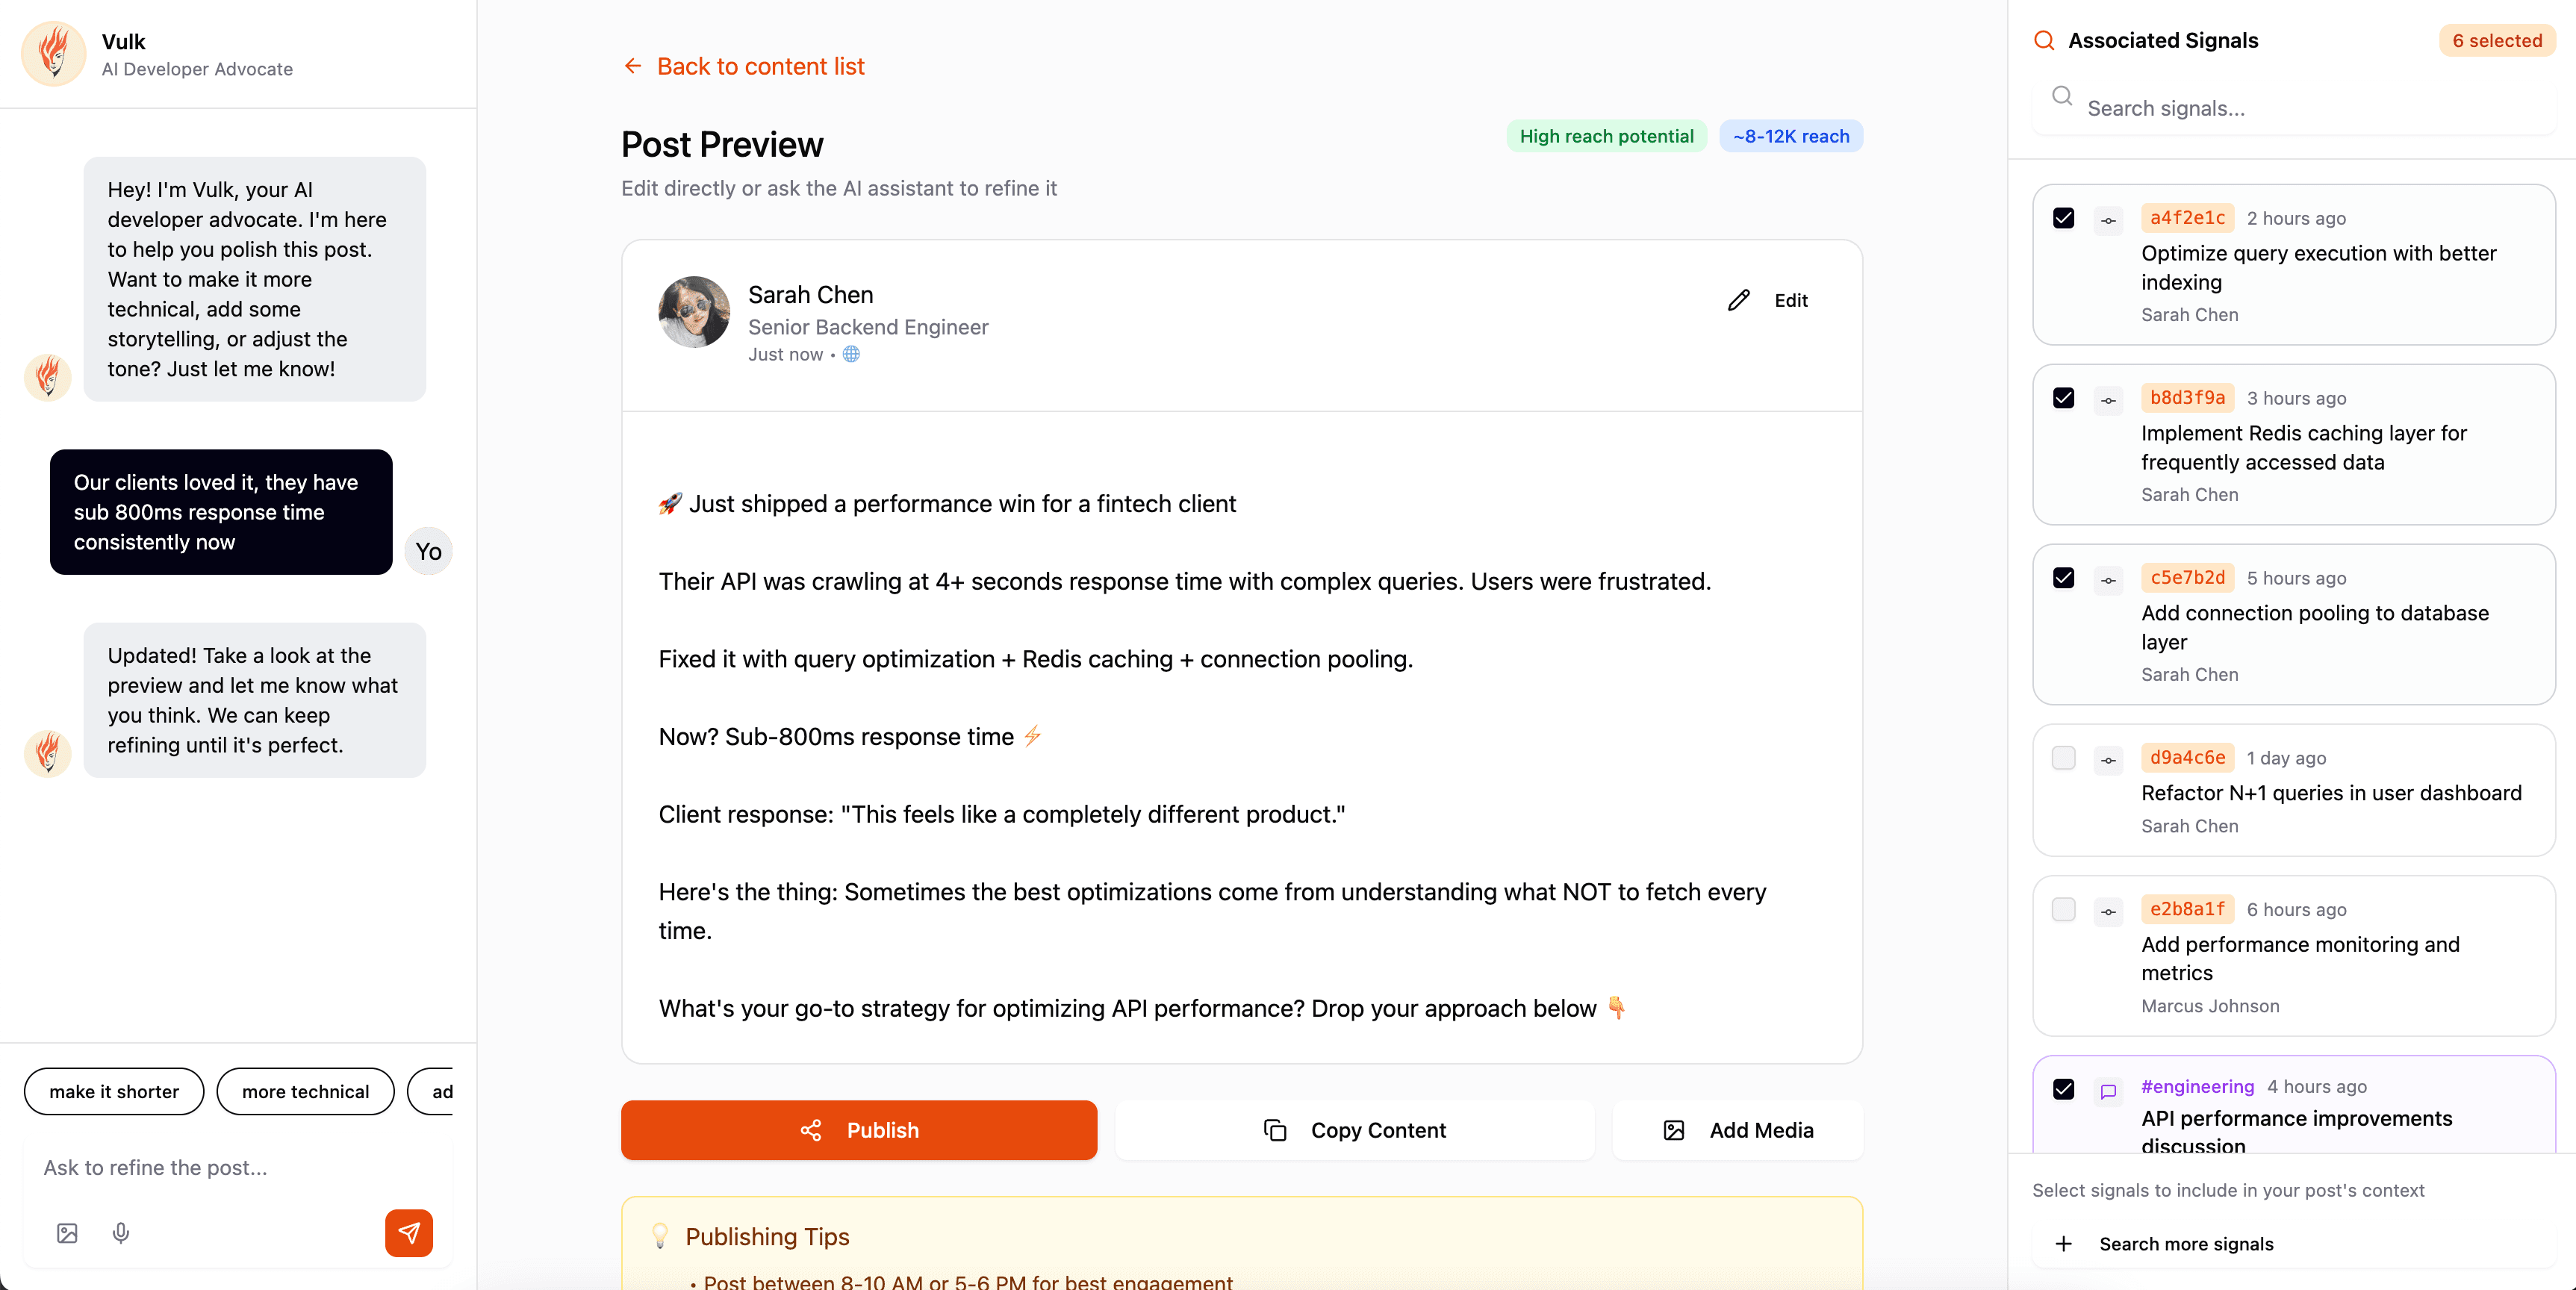Click the Copy Content icon
The image size is (2576, 1290).
click(x=1273, y=1130)
